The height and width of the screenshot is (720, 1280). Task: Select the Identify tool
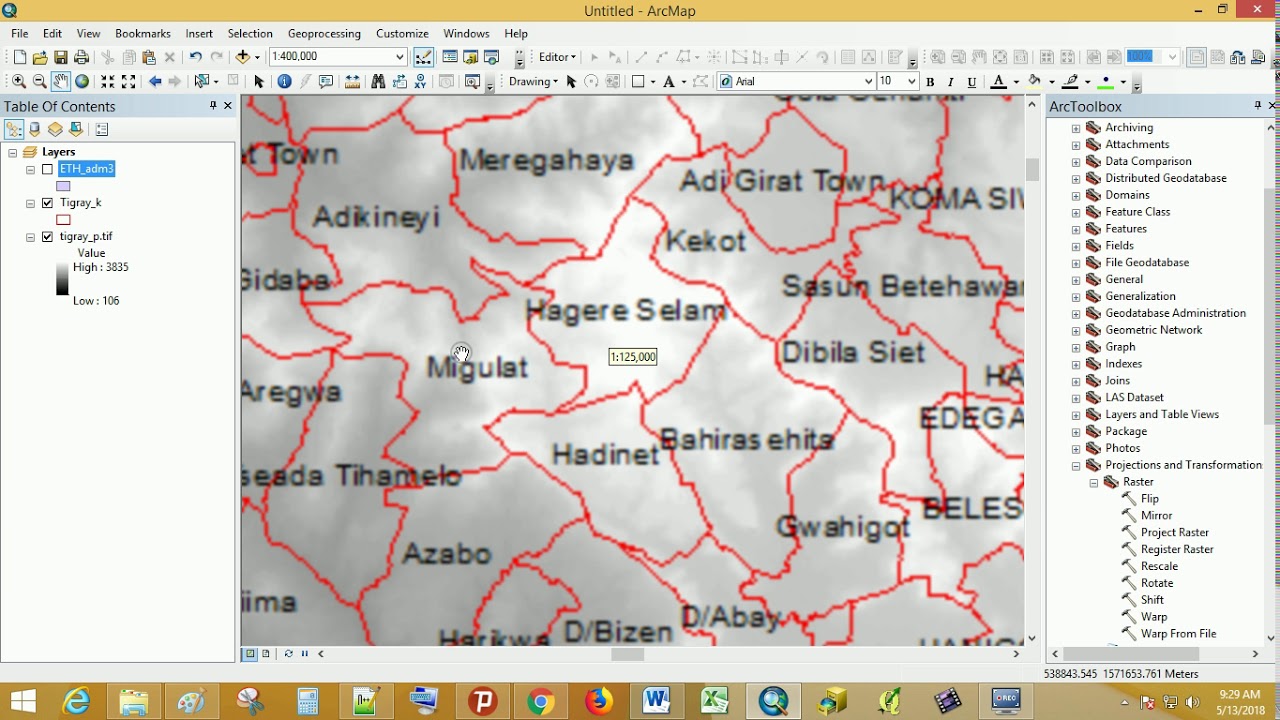(284, 82)
